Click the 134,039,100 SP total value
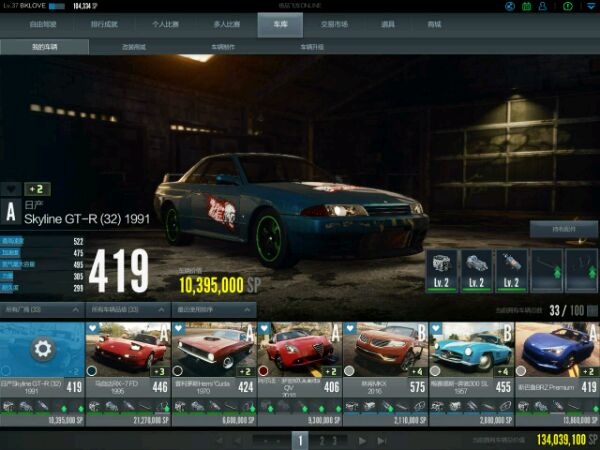 pos(567,440)
